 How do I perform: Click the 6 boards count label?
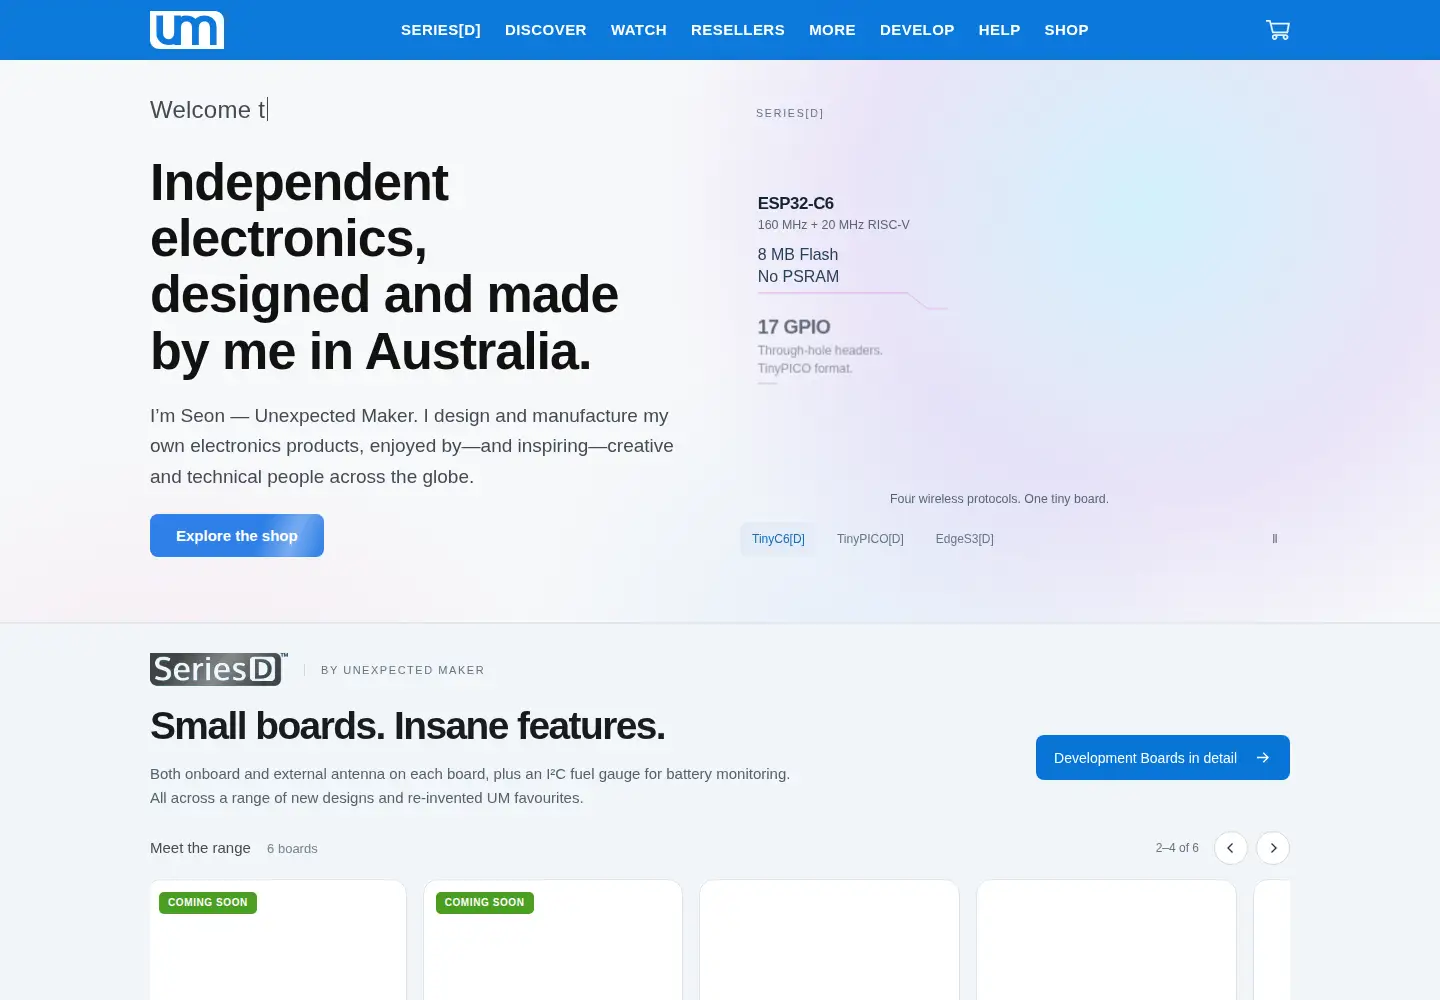click(x=292, y=849)
